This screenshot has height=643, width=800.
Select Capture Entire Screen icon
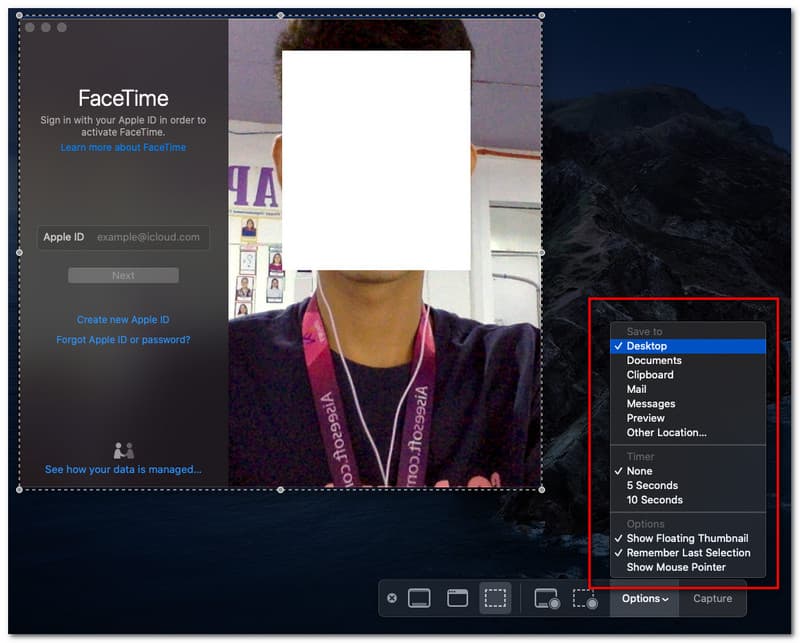[x=419, y=598]
